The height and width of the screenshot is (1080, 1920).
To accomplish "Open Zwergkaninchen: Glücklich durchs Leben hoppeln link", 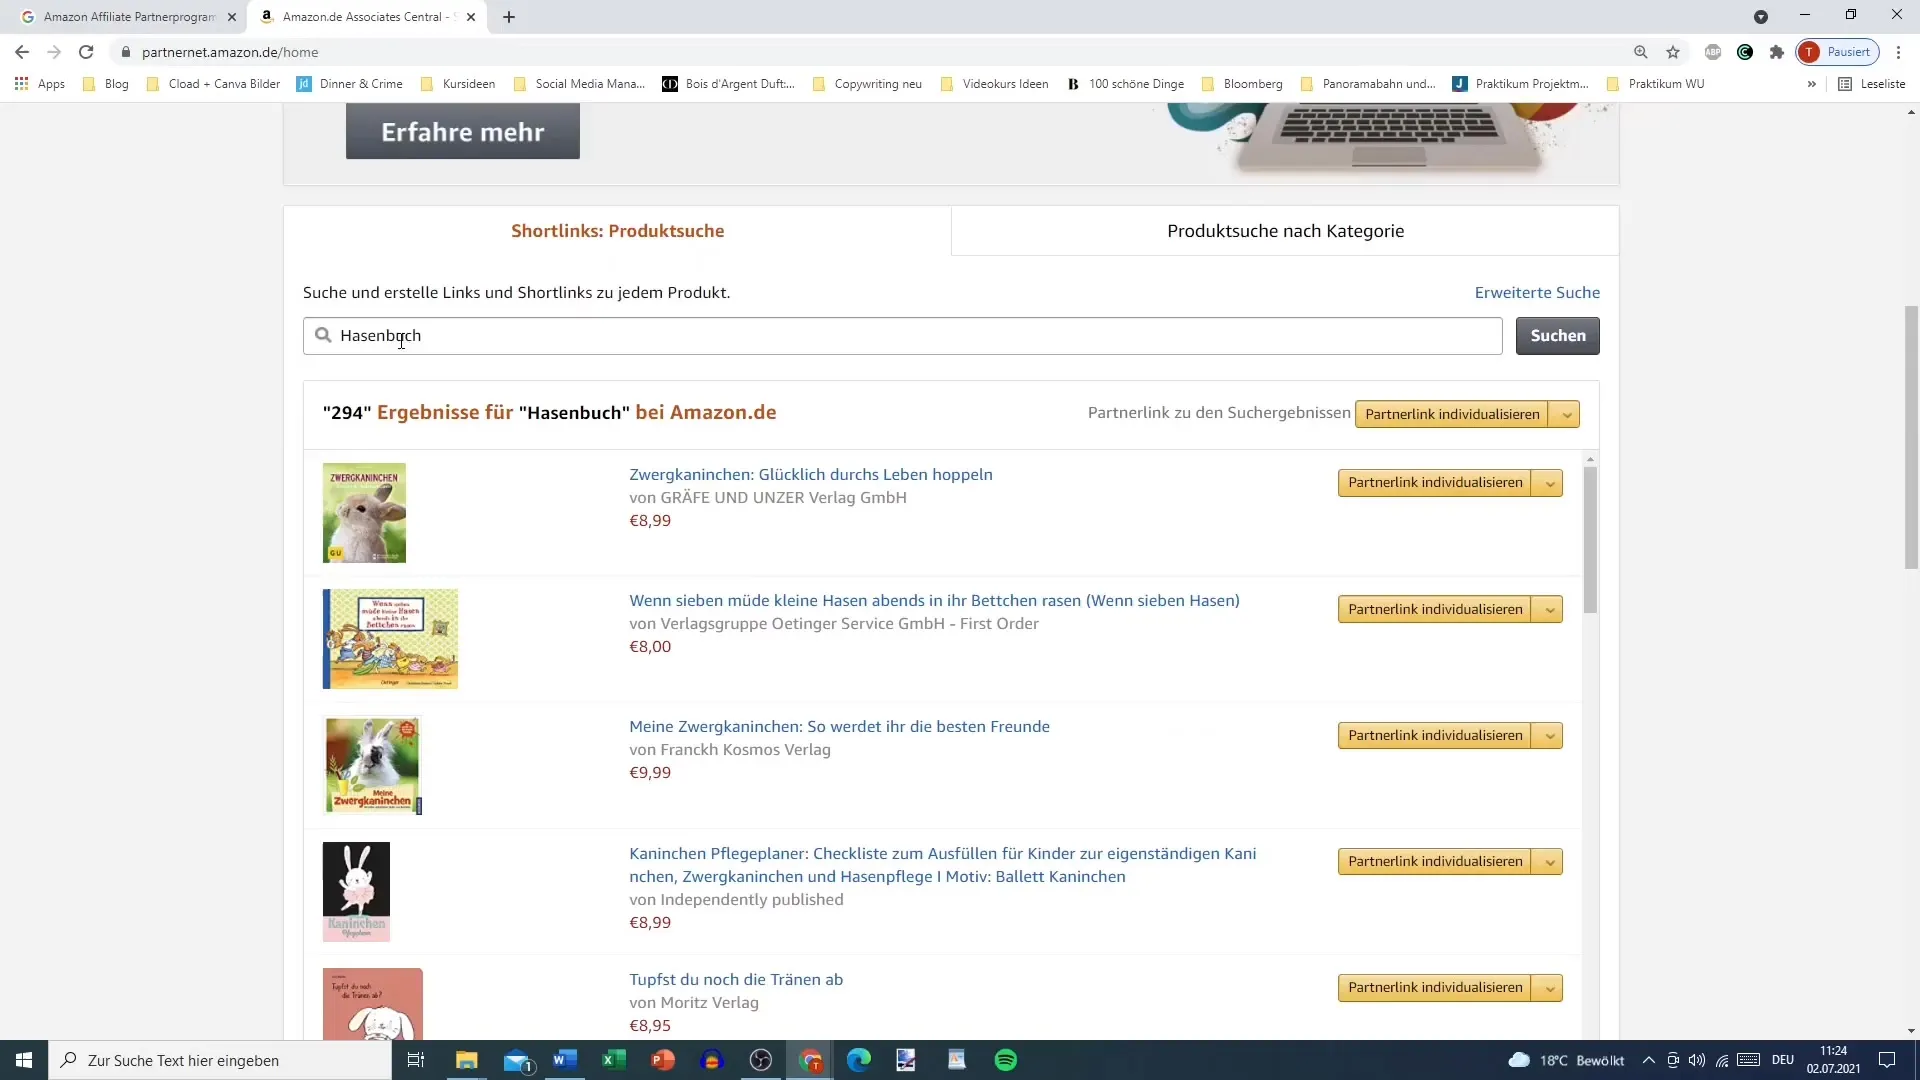I will [810, 475].
